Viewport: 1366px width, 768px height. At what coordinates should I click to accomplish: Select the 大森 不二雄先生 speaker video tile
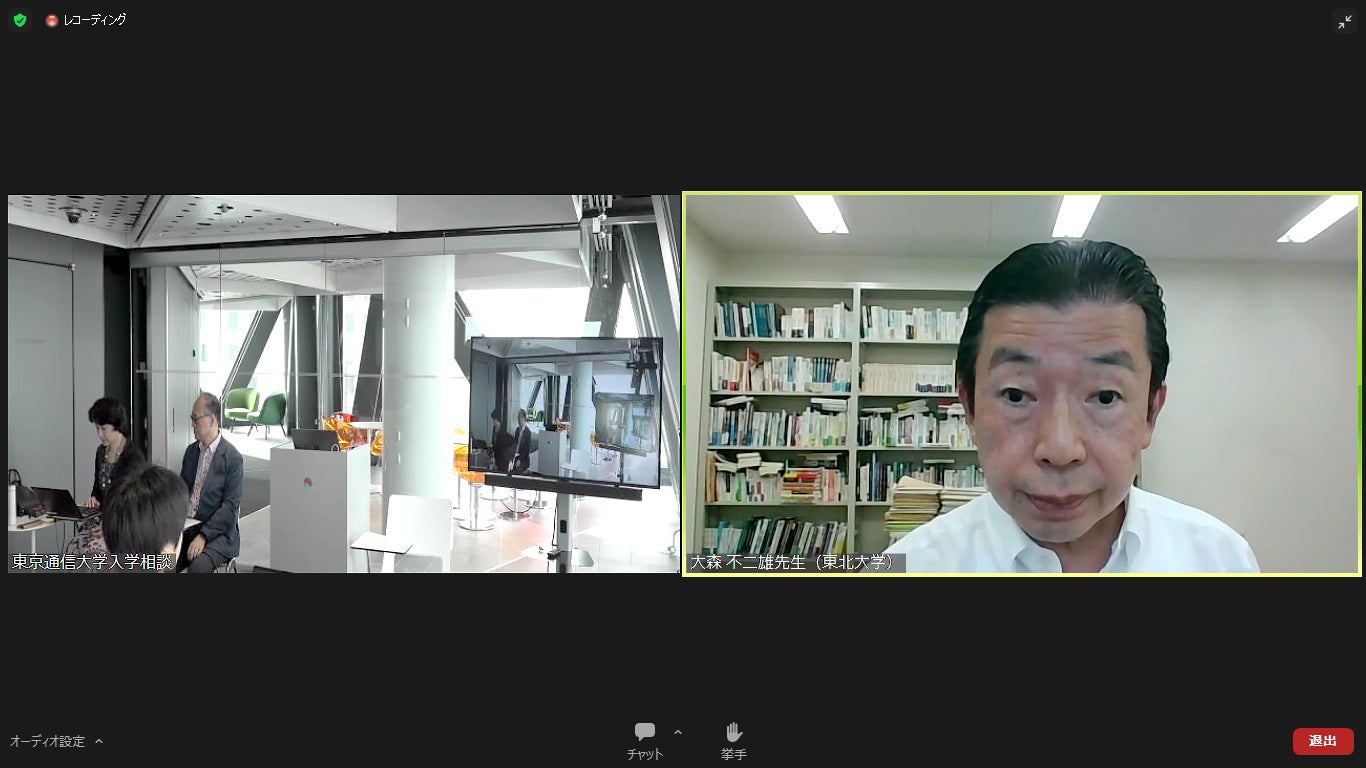coord(1022,384)
